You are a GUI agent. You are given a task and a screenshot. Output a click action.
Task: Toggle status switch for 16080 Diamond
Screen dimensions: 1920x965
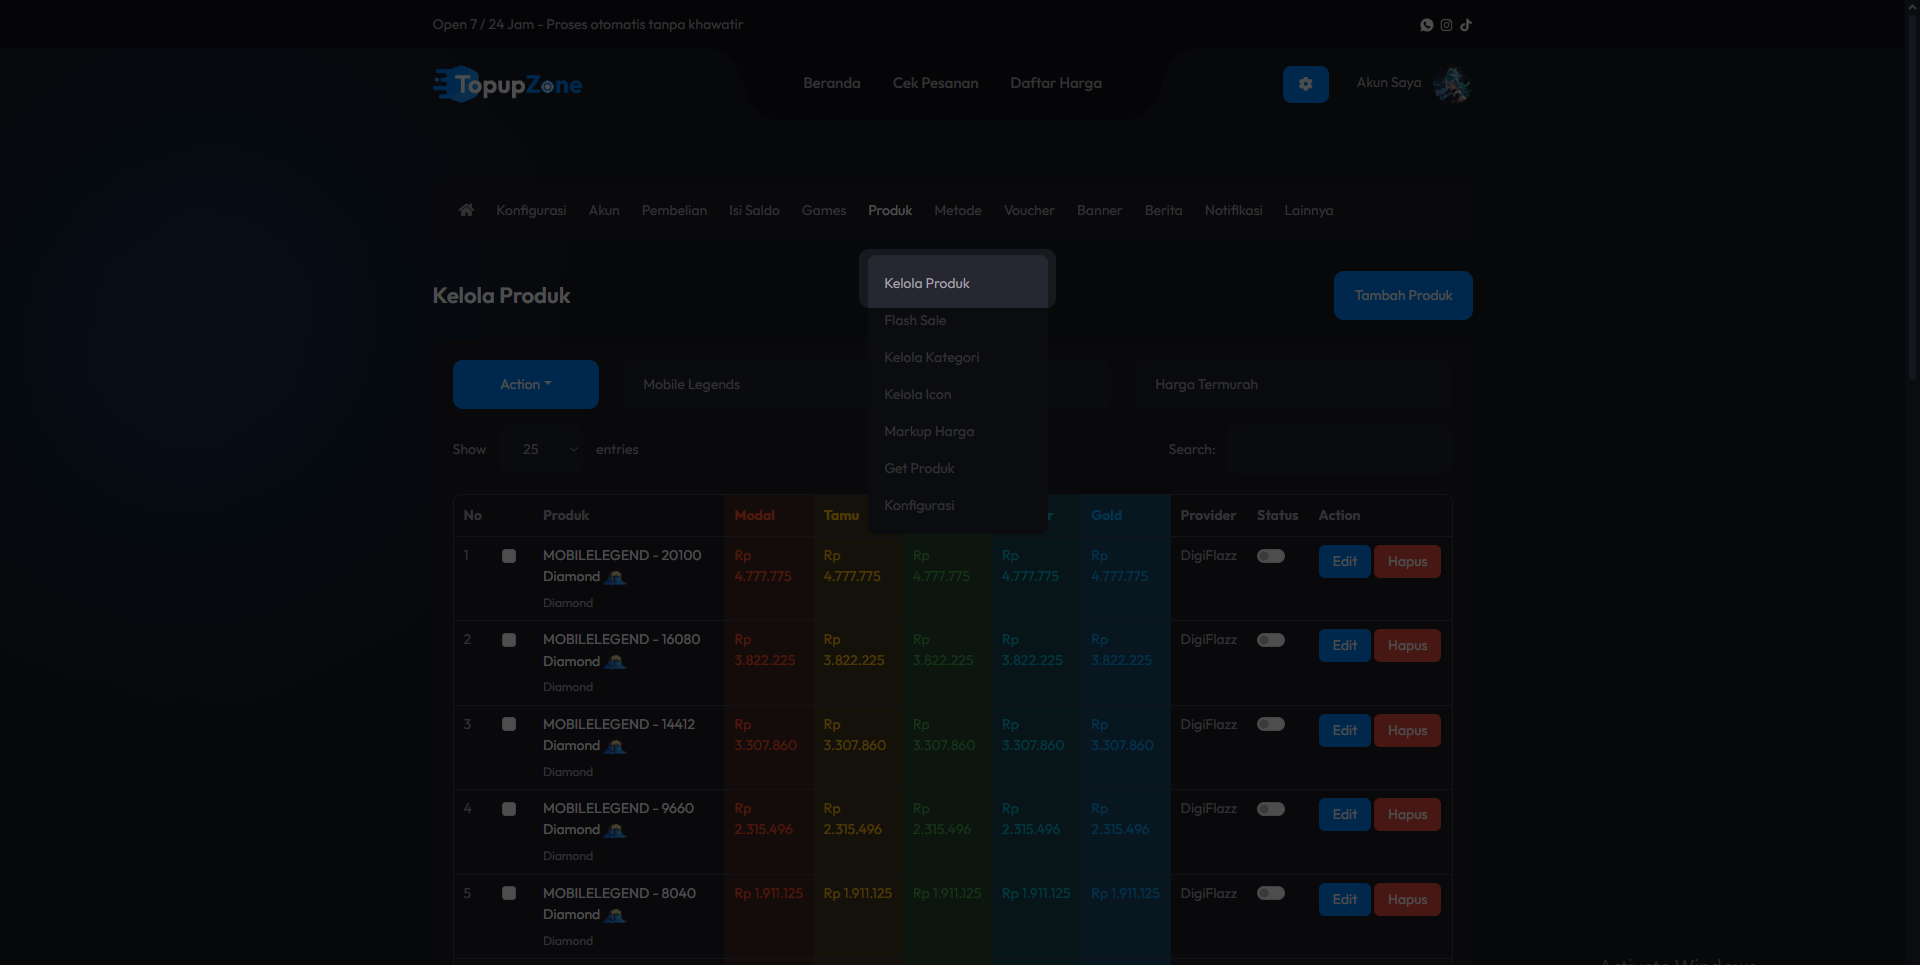tap(1271, 640)
